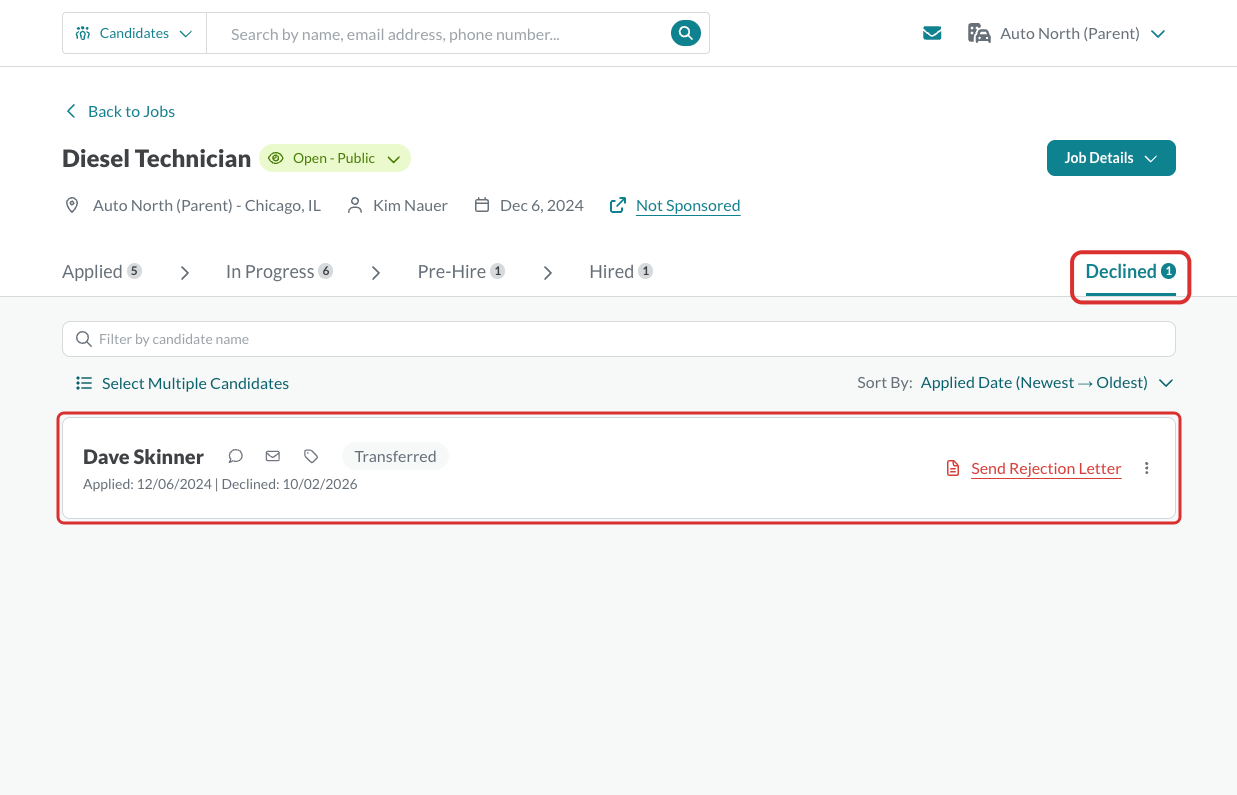This screenshot has height=795, width=1237.
Task: Click the search magnifier button
Action: pos(685,33)
